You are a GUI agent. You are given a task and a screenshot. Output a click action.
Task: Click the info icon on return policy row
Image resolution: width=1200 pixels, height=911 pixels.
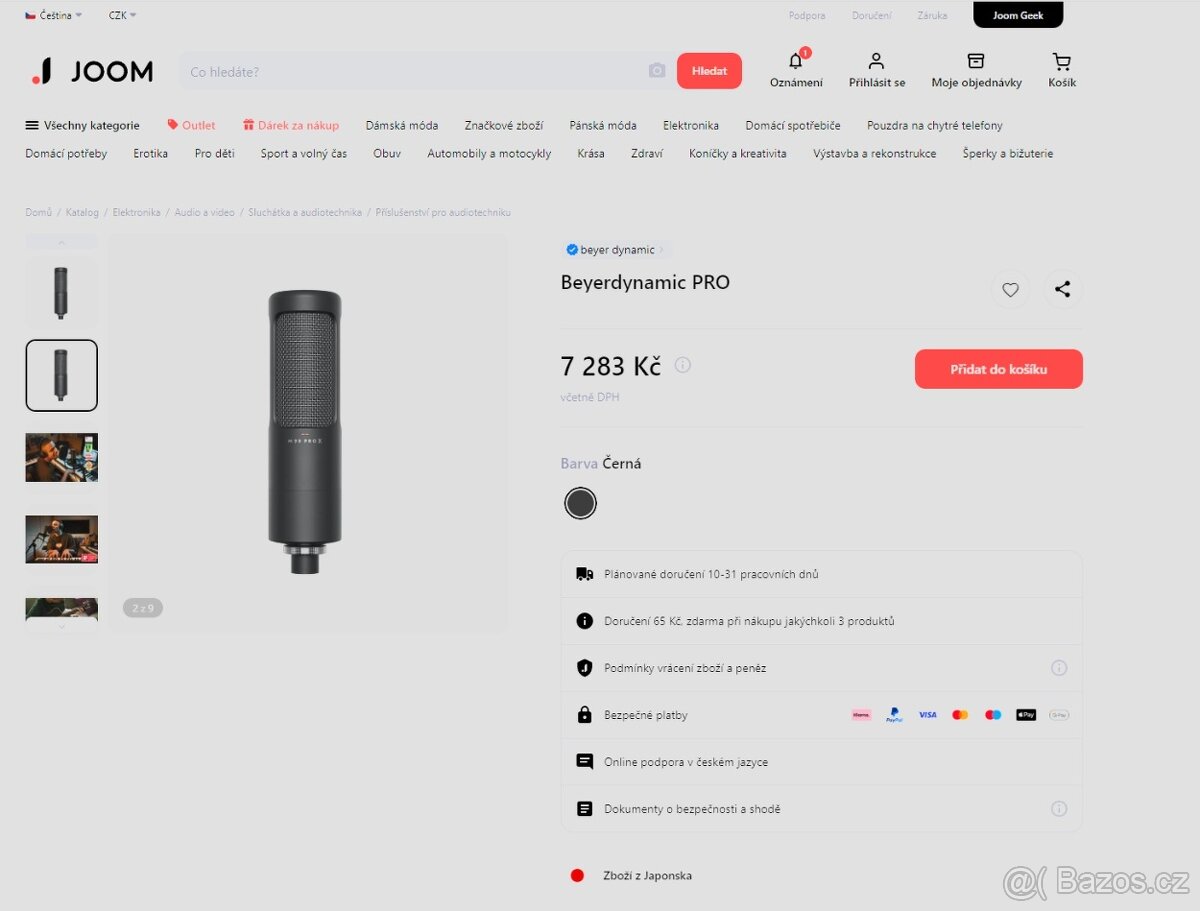coord(1059,667)
